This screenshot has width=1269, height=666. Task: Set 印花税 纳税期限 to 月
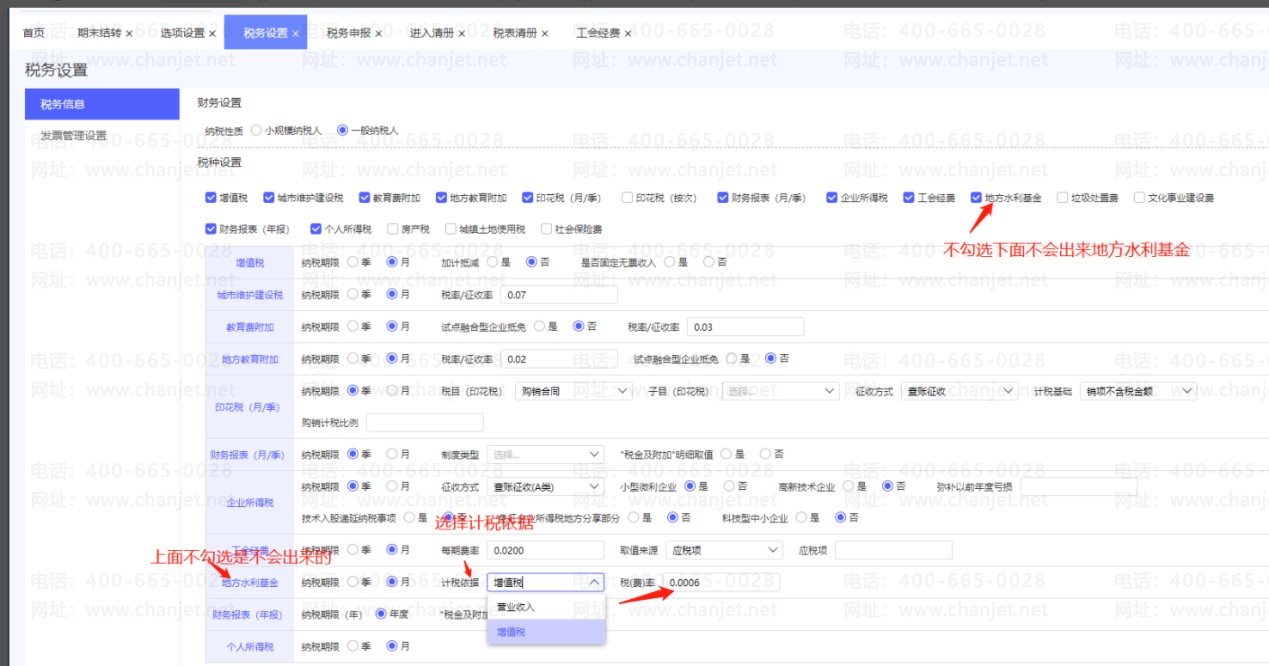[392, 391]
